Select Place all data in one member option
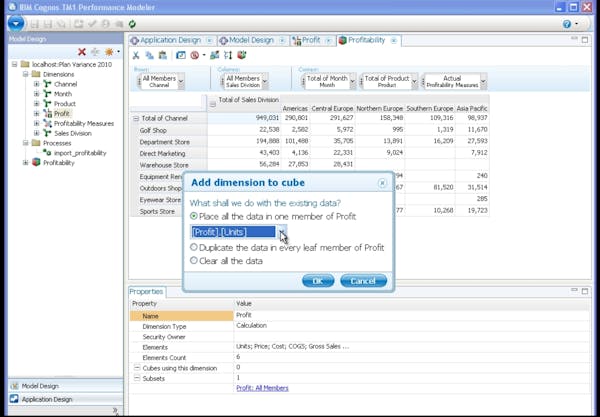Viewport: 600px width, 417px height. tap(194, 216)
